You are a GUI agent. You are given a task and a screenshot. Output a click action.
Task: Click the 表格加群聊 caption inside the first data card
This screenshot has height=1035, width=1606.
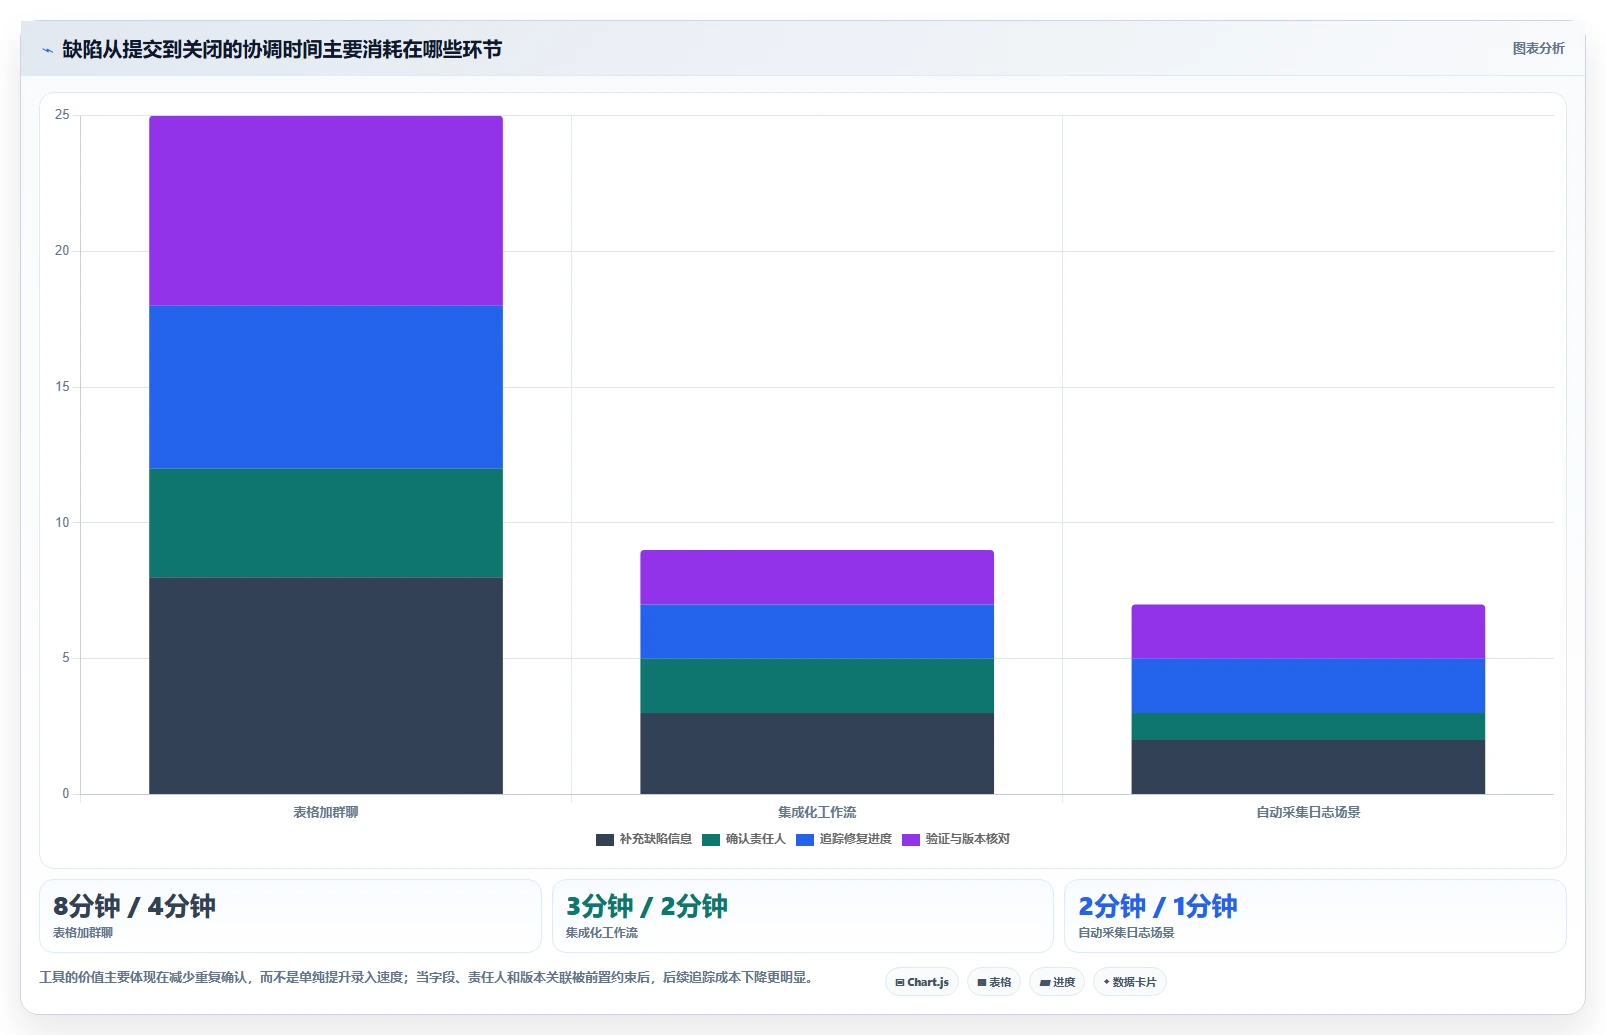click(x=83, y=933)
